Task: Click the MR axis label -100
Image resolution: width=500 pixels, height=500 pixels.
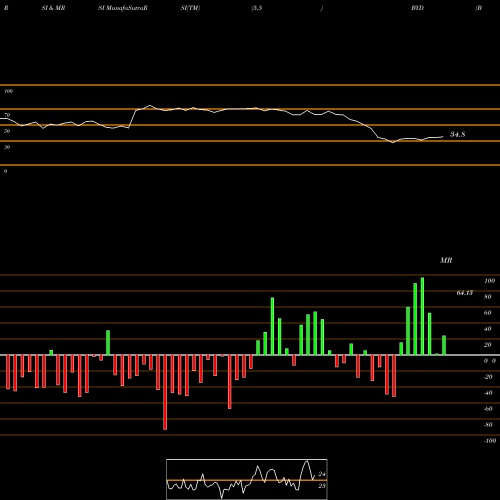Action: (x=489, y=441)
